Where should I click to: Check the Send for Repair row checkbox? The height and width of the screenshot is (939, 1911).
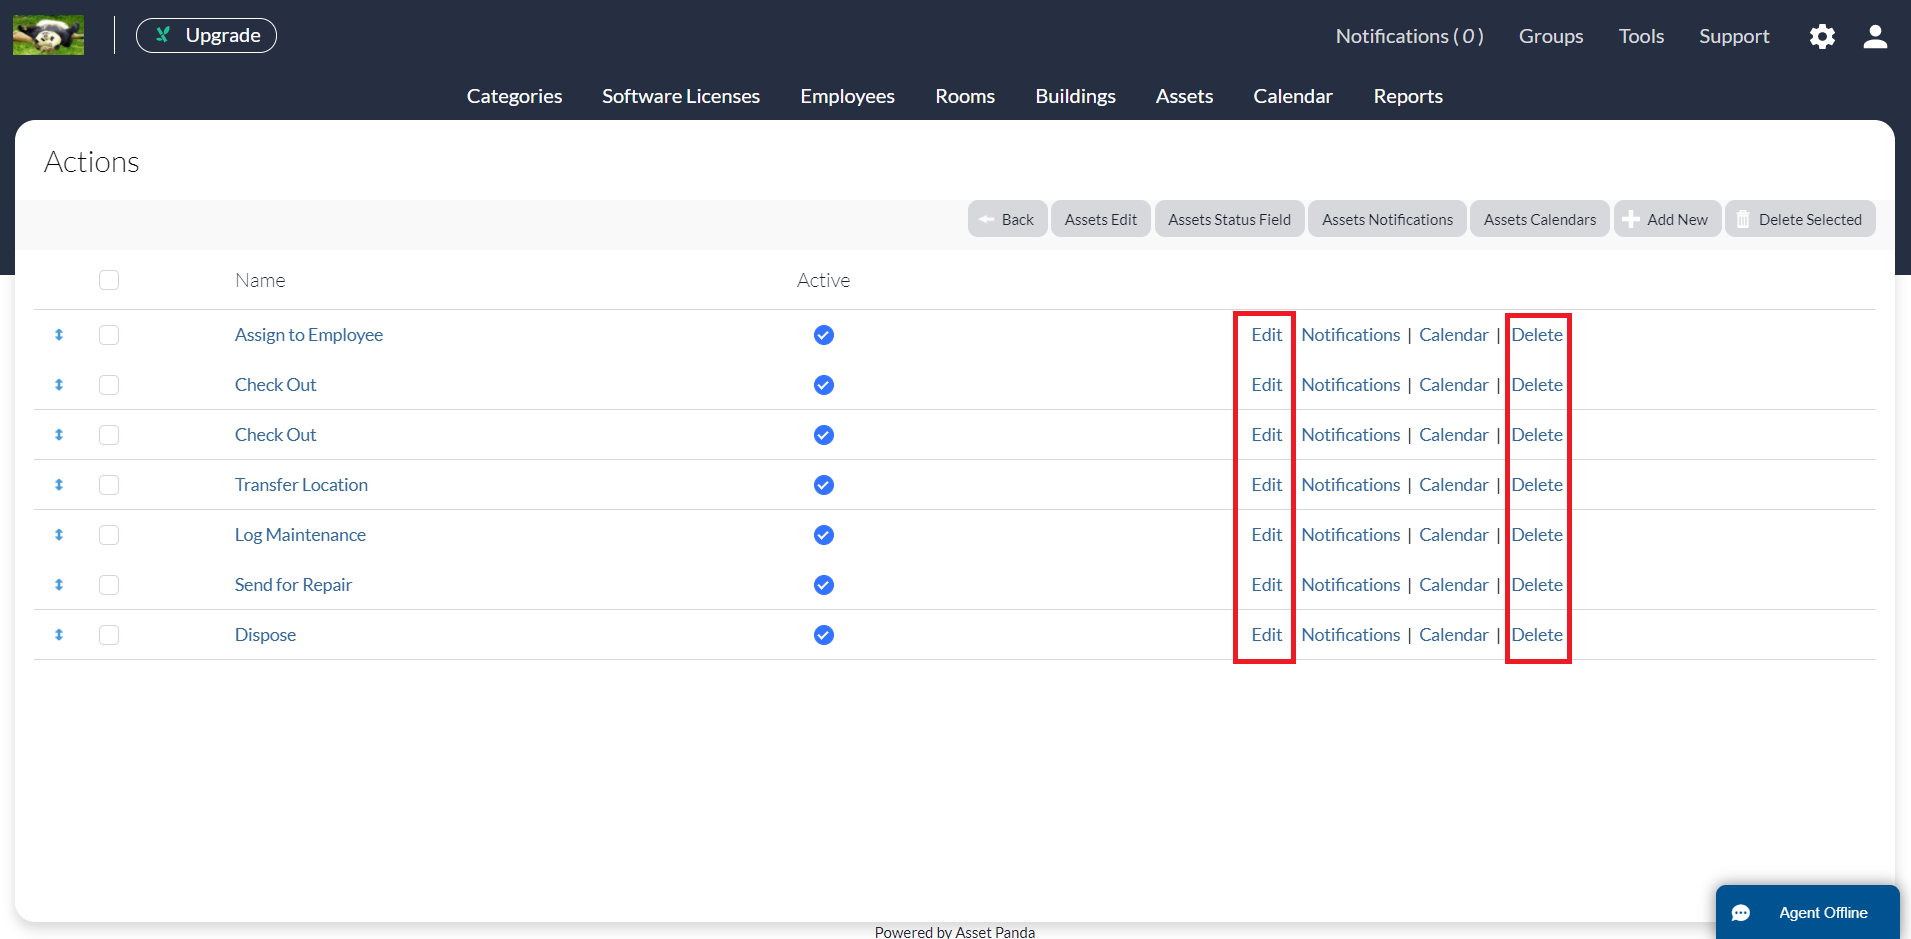[109, 585]
